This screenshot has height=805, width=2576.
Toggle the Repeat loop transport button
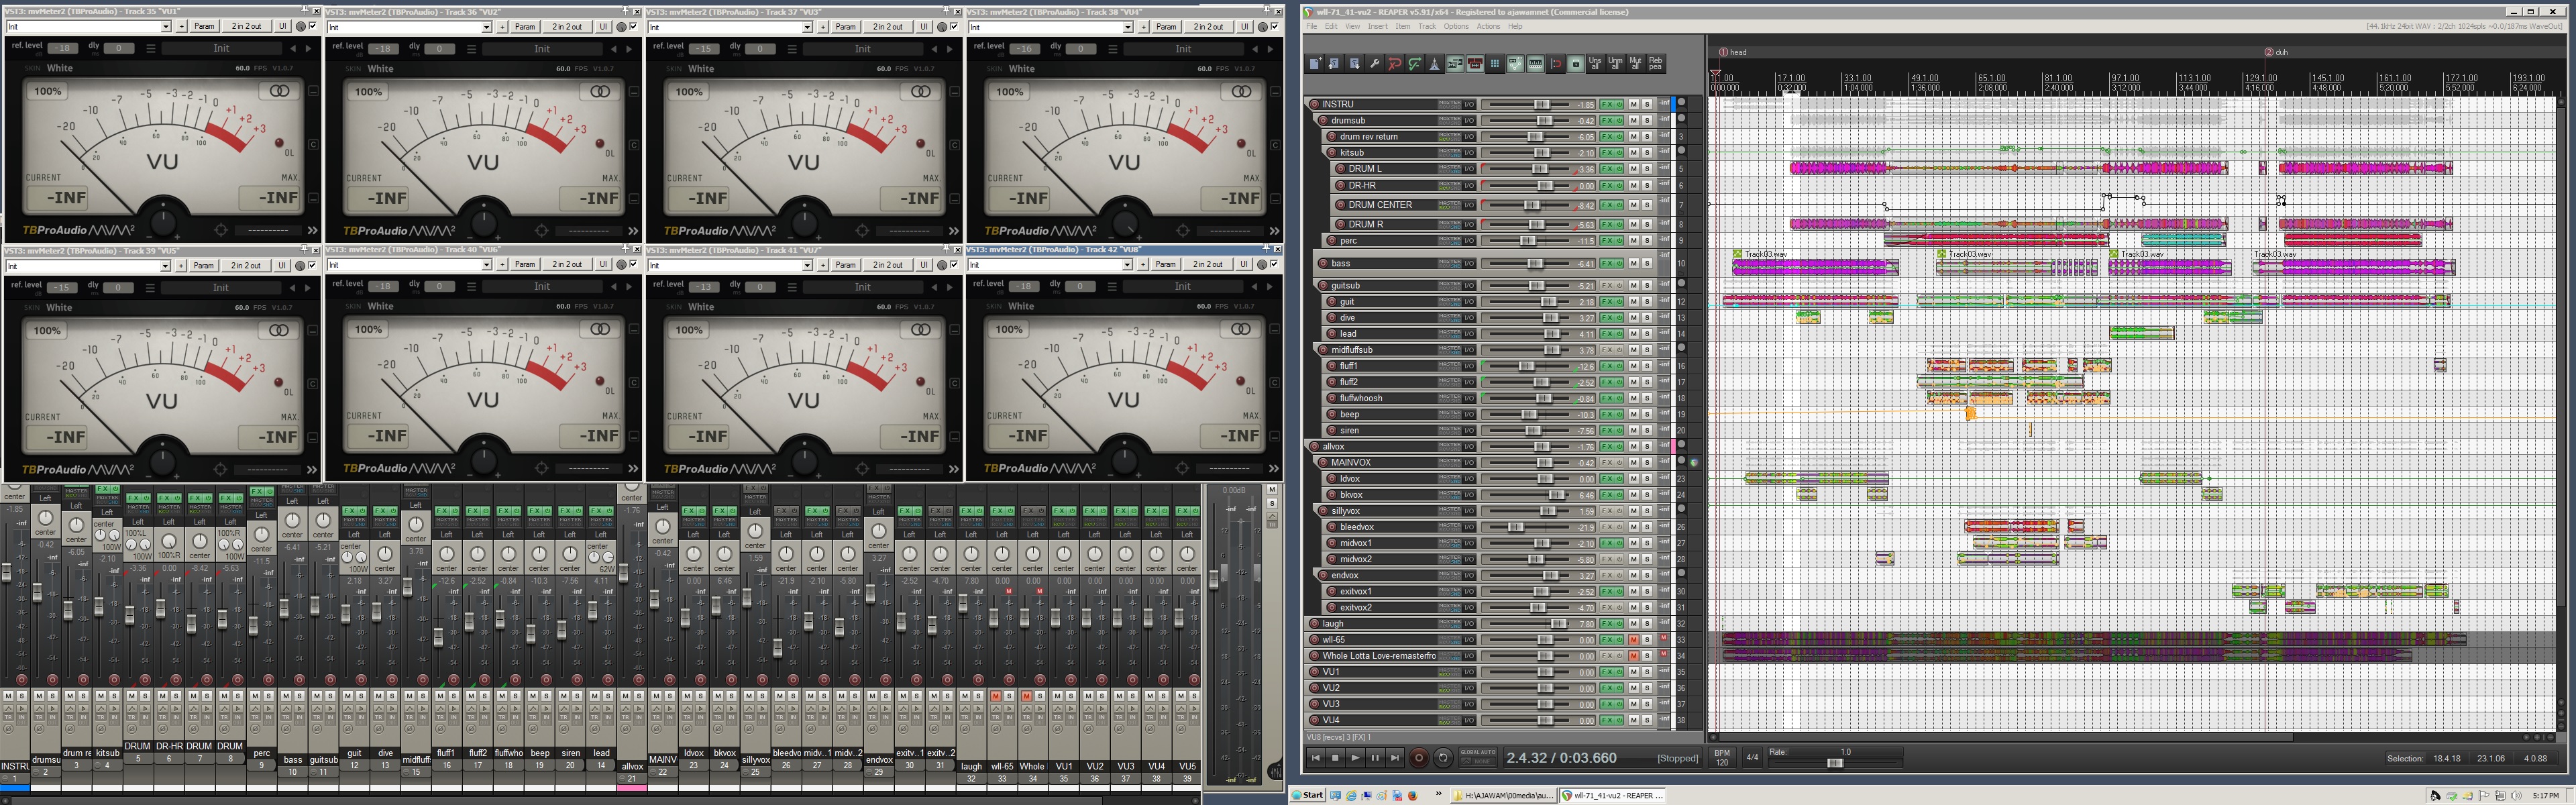click(1444, 758)
